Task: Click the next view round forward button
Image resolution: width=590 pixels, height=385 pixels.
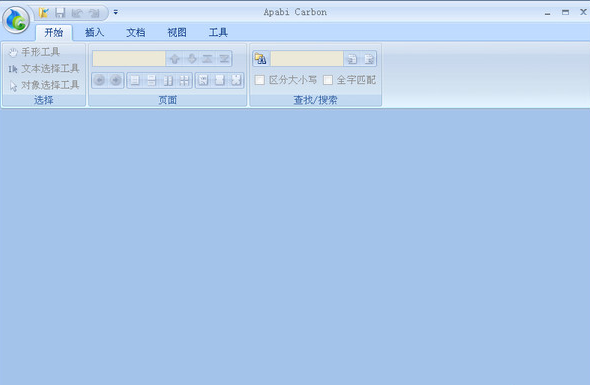Action: point(116,80)
